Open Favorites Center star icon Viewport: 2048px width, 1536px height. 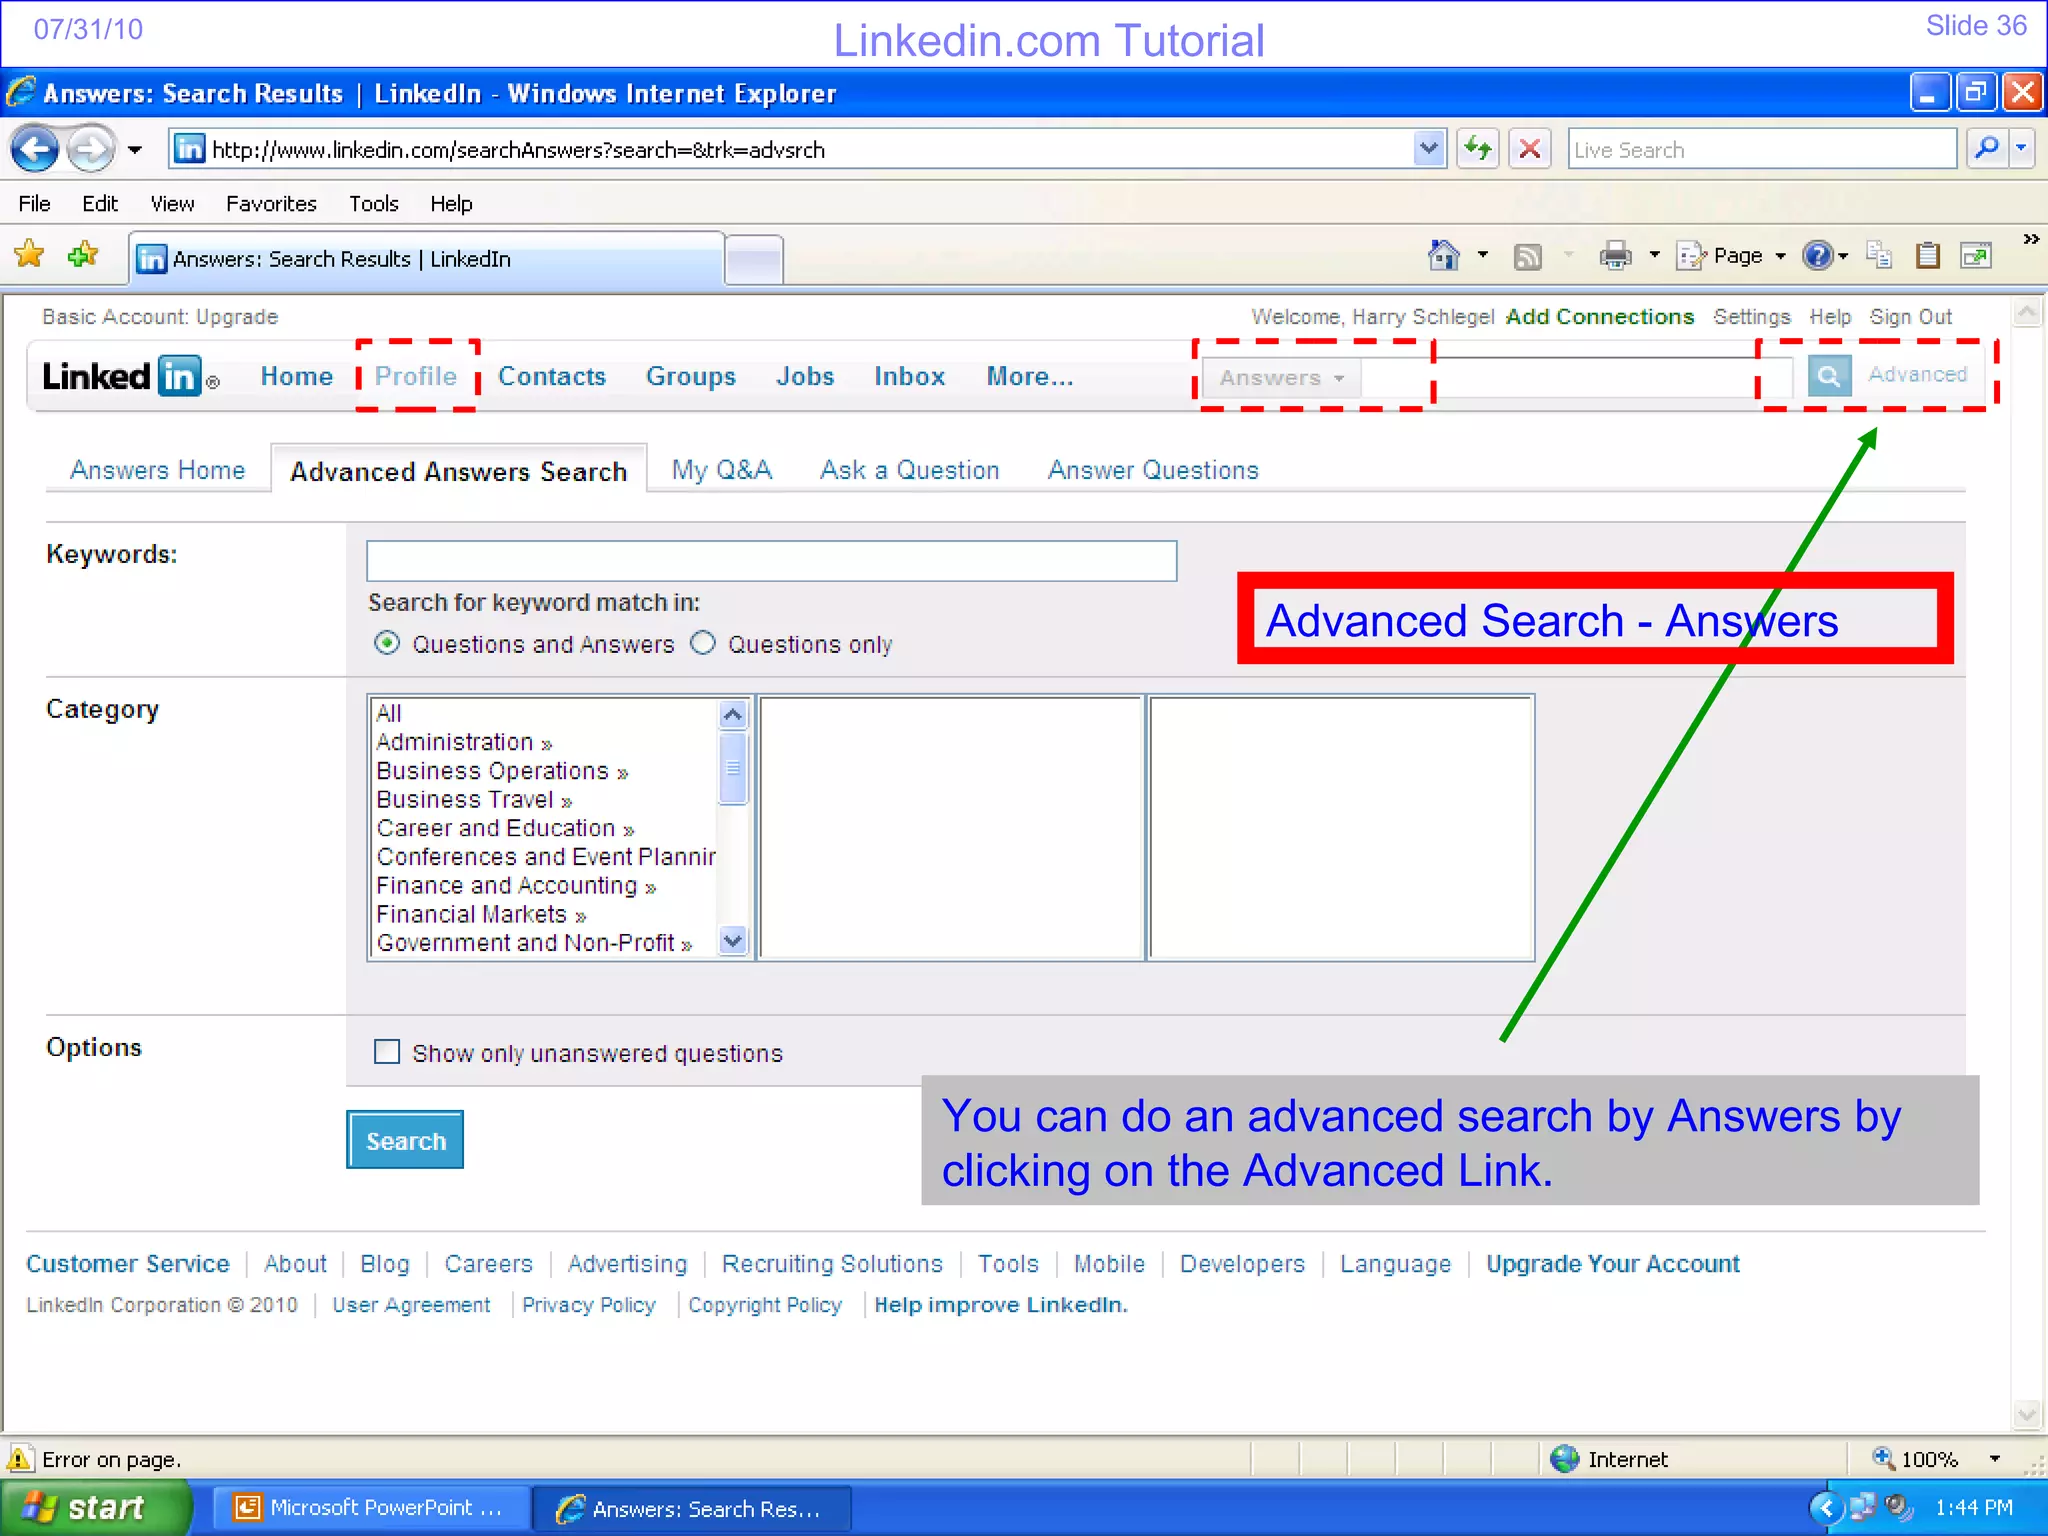tap(30, 255)
